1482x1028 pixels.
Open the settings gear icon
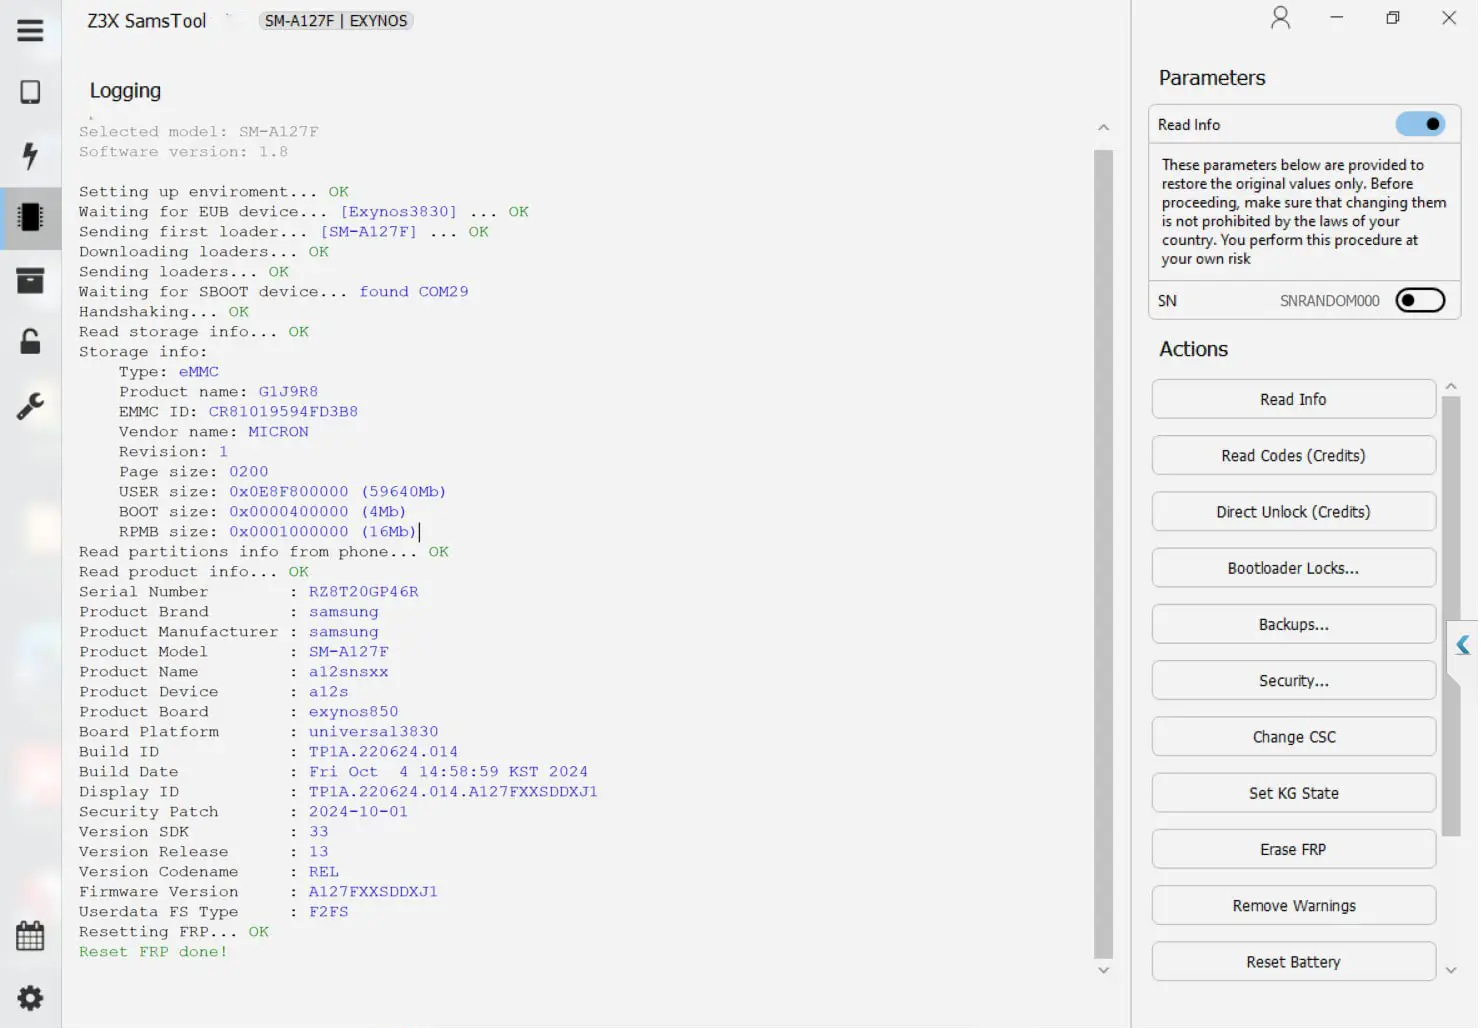coord(30,998)
